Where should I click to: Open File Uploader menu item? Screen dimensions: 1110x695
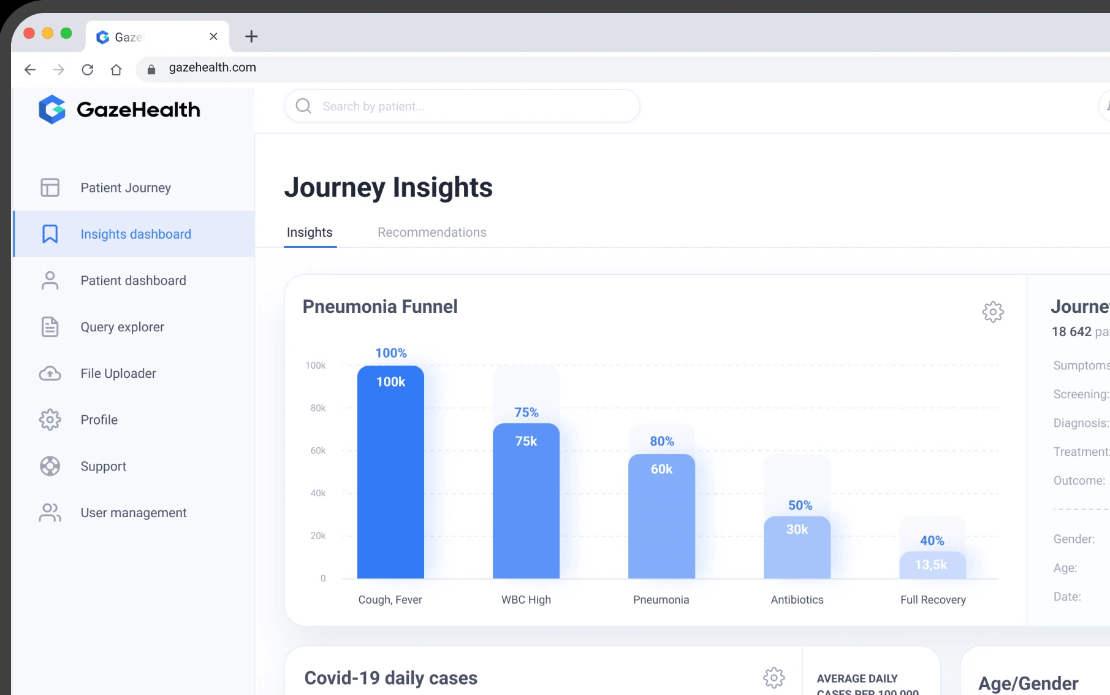pos(134,373)
